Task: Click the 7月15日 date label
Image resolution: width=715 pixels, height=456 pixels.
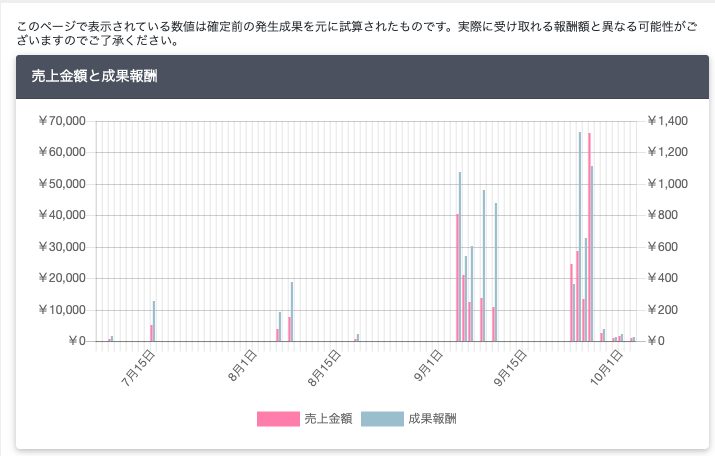Action: pos(139,368)
